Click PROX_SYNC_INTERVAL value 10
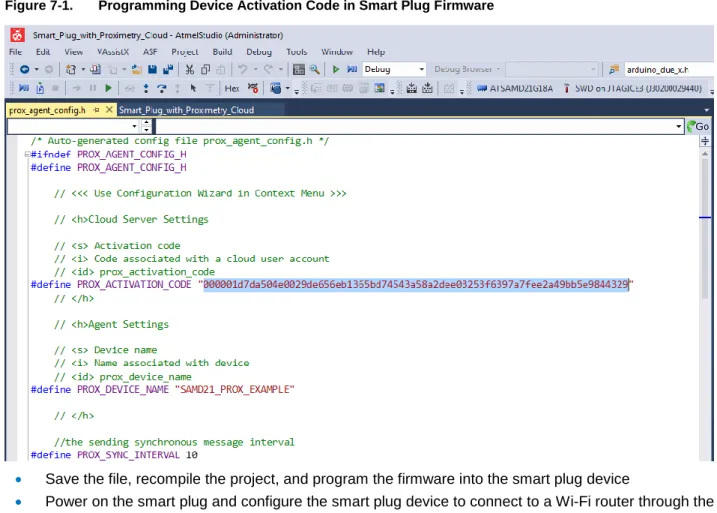Image resolution: width=717 pixels, height=513 pixels. tap(192, 455)
